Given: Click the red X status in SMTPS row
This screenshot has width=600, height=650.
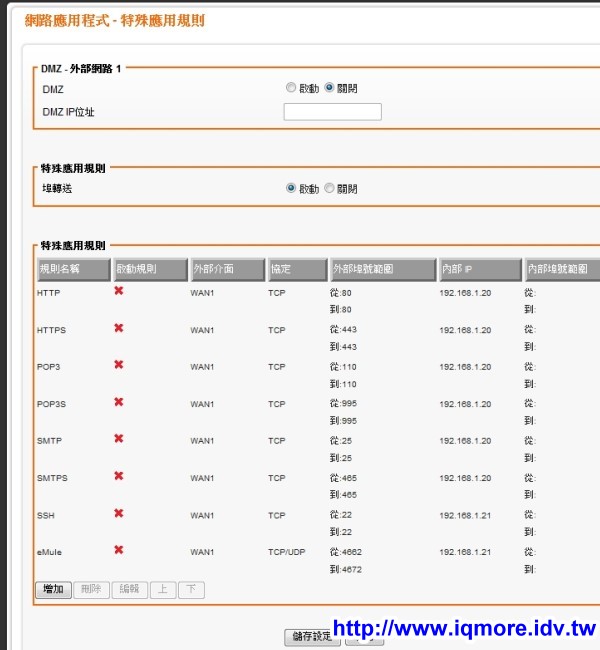Looking at the screenshot, I should (119, 475).
